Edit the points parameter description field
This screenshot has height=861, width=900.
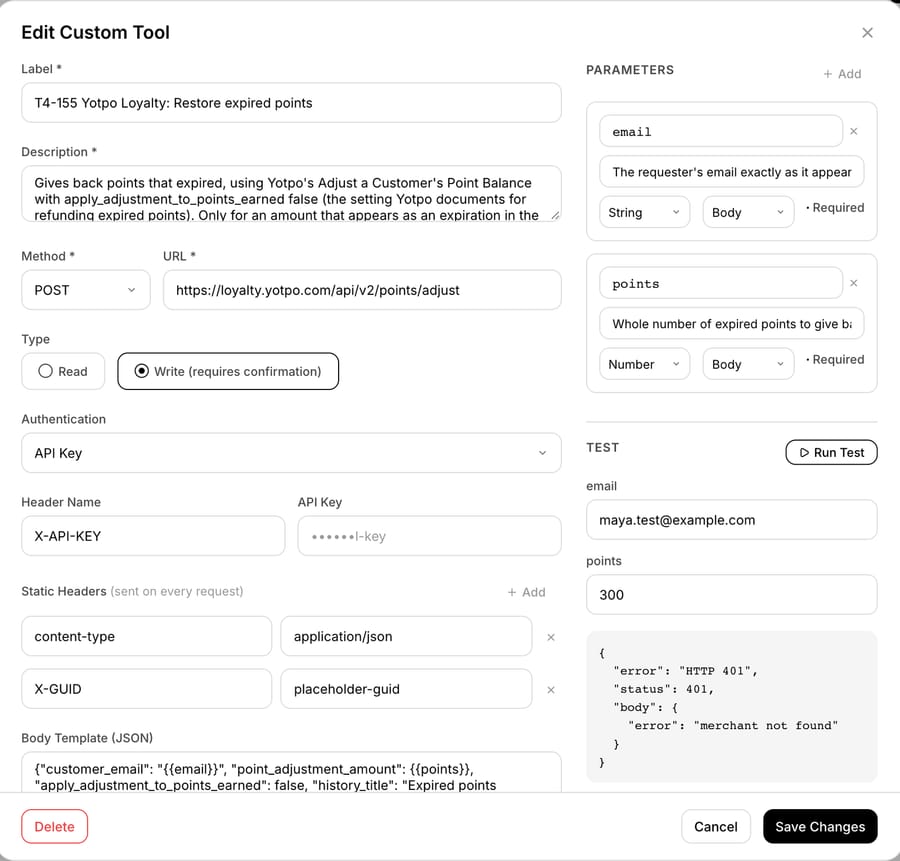pyautogui.click(x=731, y=324)
